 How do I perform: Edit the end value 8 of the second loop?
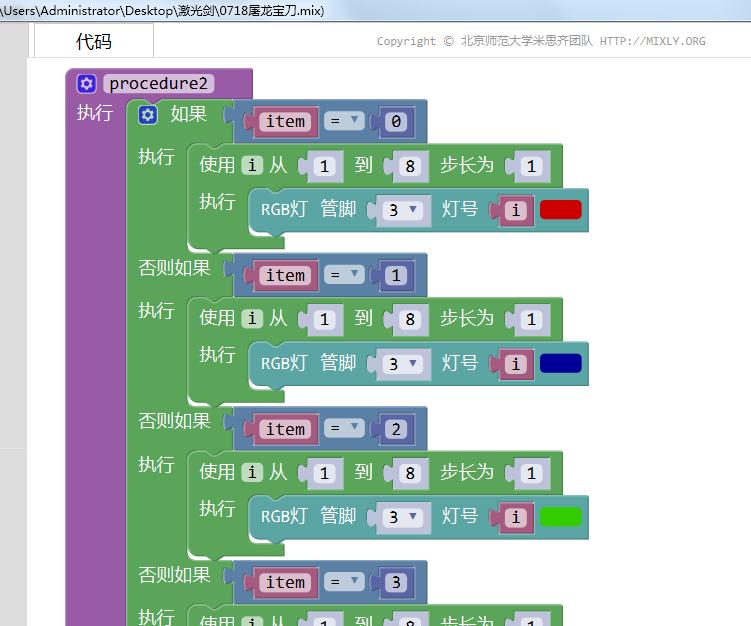coord(410,319)
